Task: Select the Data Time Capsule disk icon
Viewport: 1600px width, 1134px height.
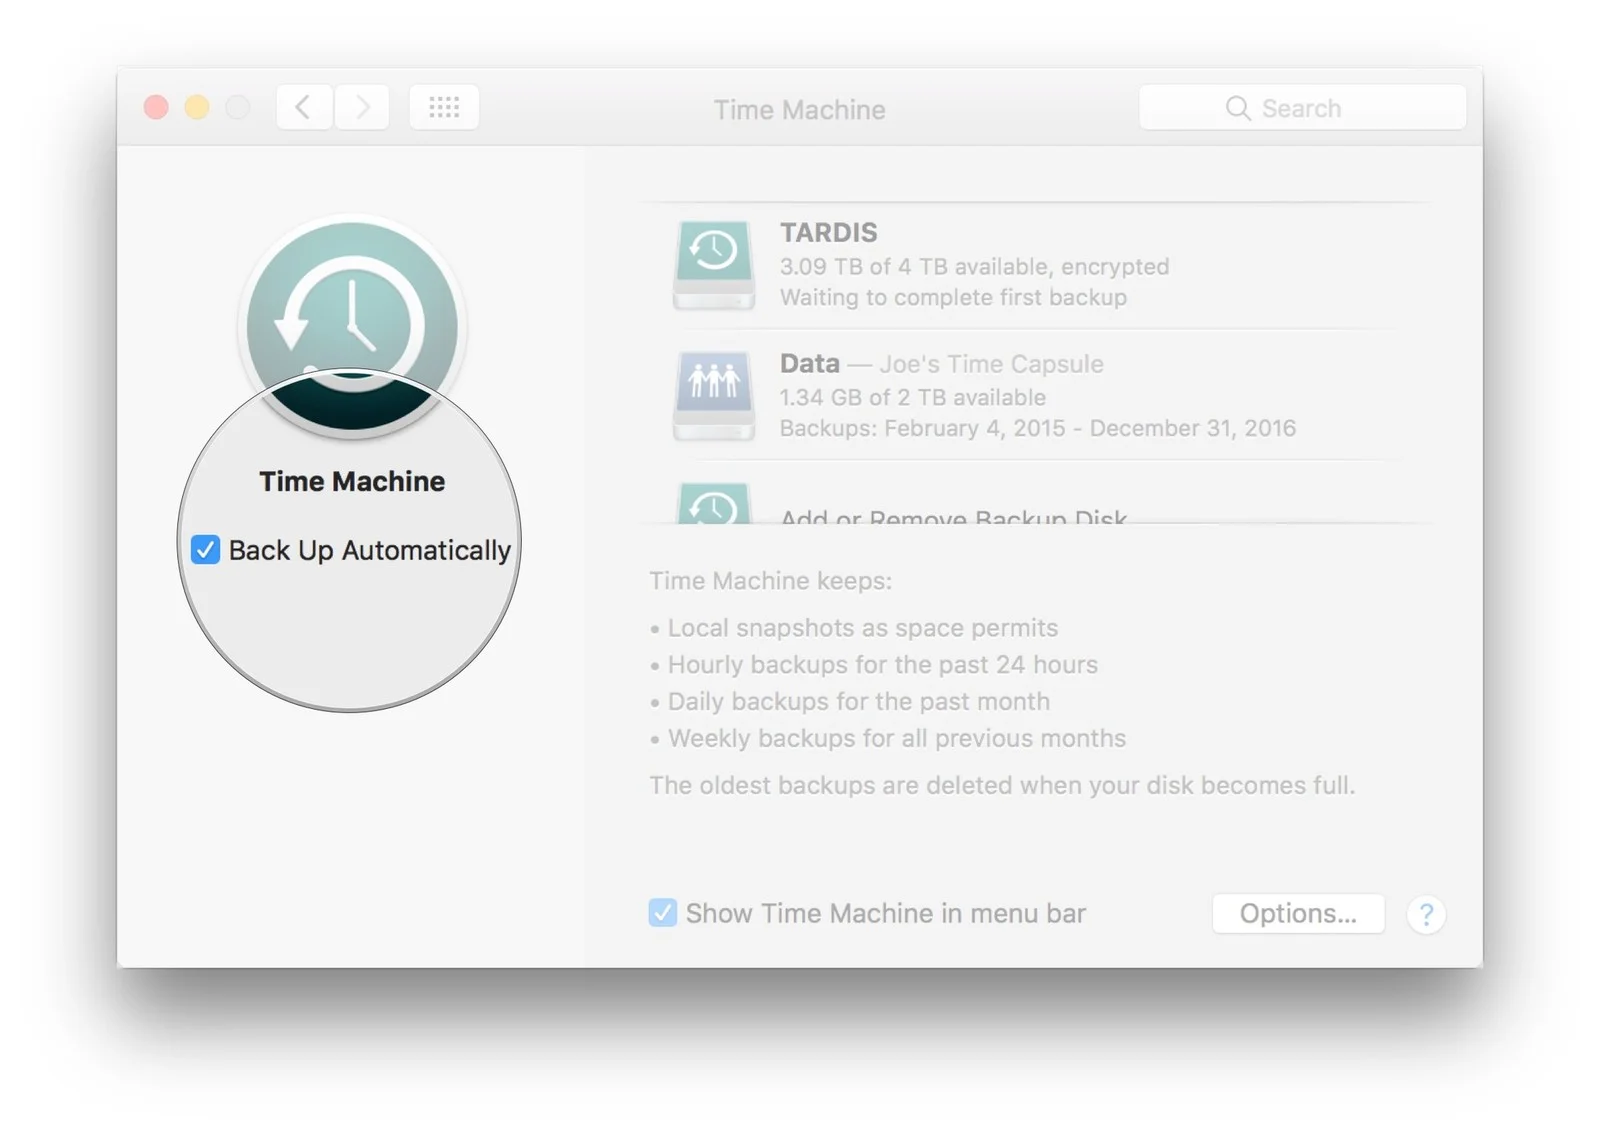Action: click(x=713, y=395)
